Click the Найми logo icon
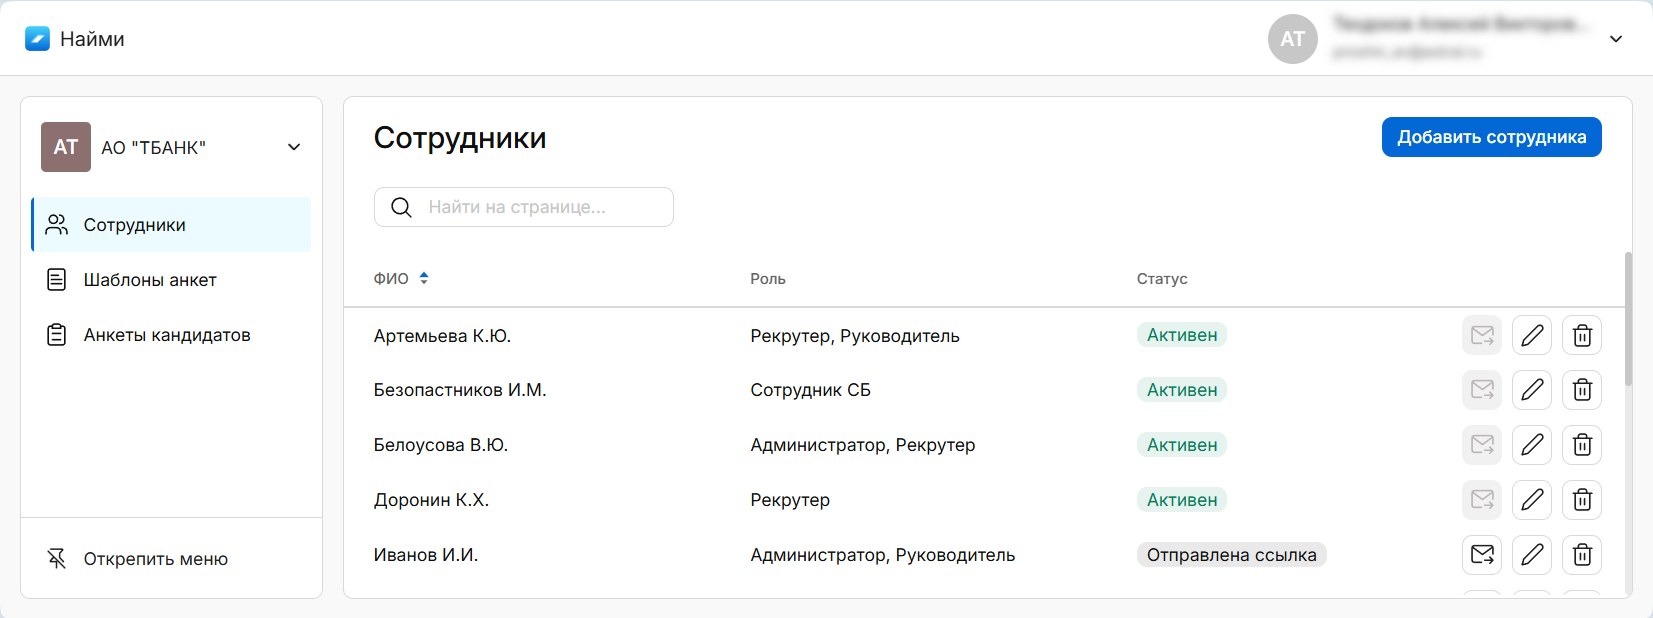The width and height of the screenshot is (1653, 618). pos(37,39)
